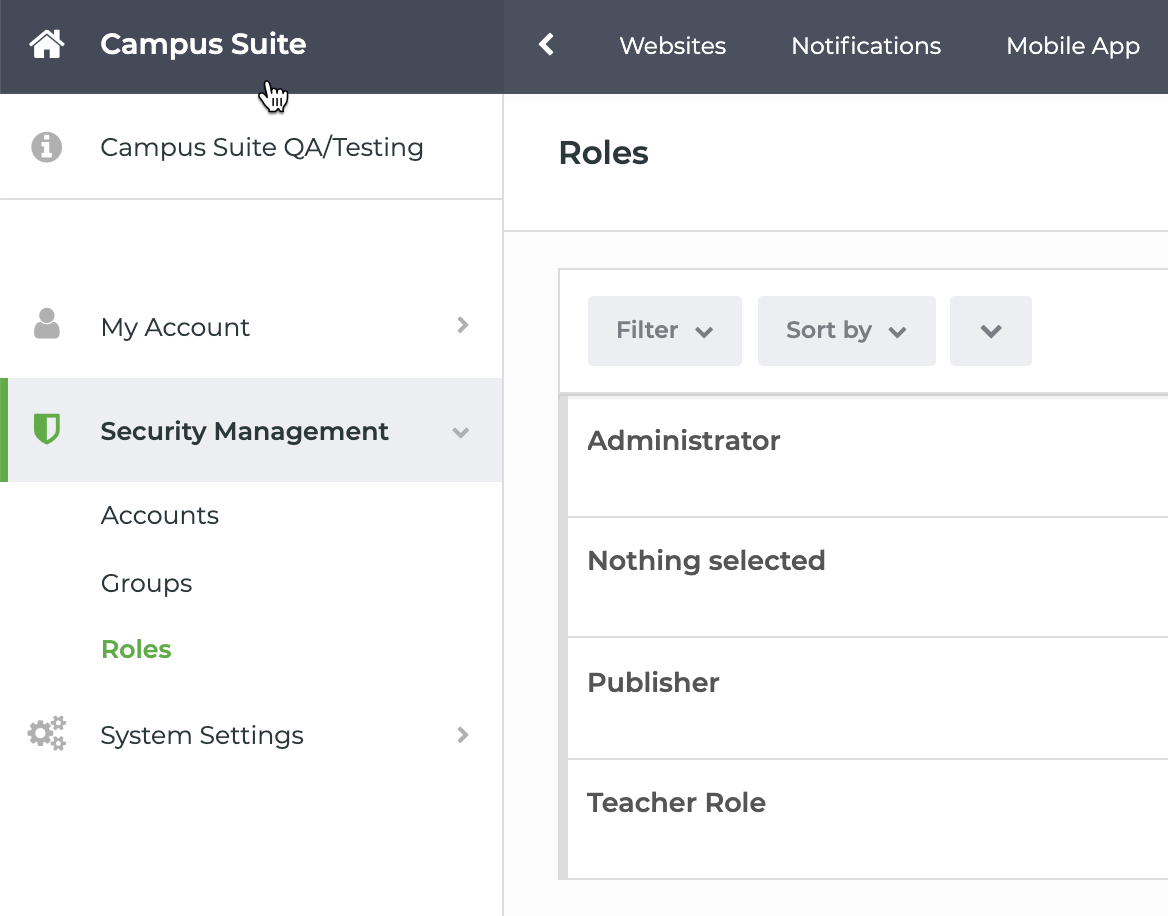Expand the My Account section
Screen dimensions: 1168x916
461,325
